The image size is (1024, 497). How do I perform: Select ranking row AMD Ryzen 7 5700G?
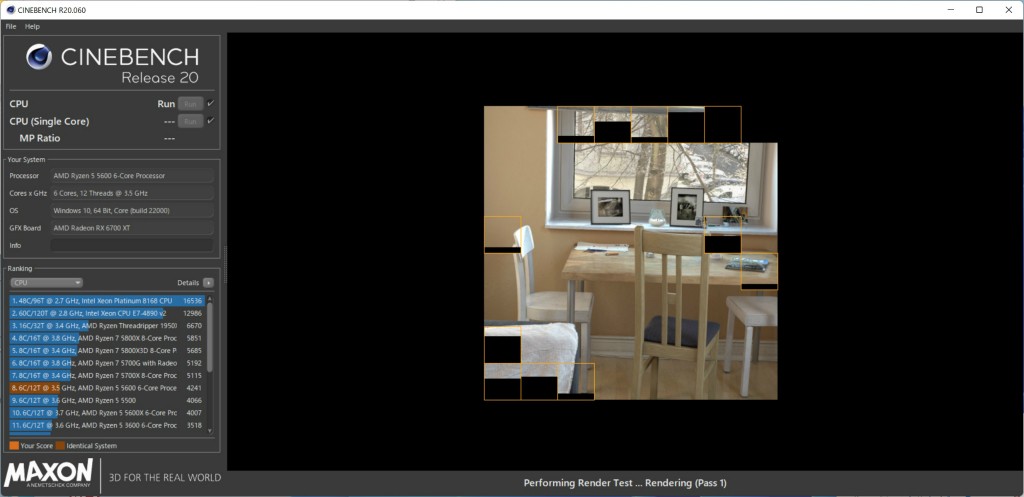pyautogui.click(x=107, y=363)
